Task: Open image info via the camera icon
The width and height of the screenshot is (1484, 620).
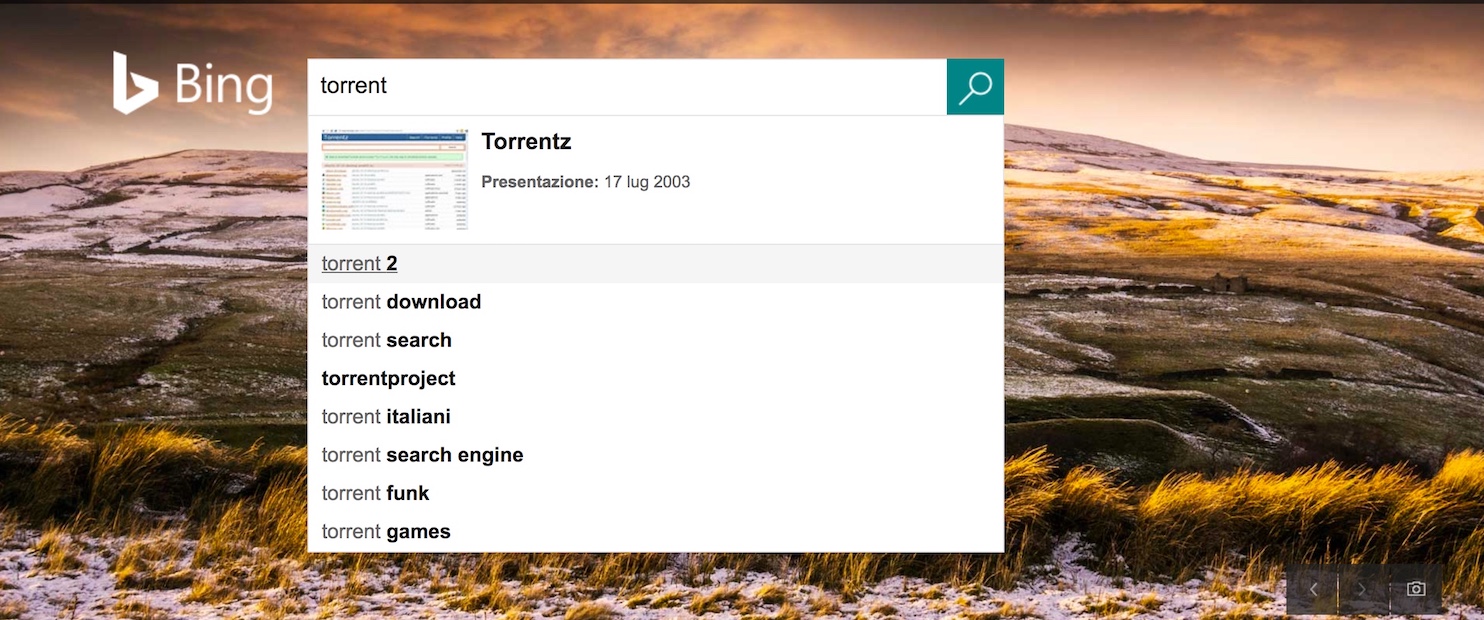Action: (1415, 589)
